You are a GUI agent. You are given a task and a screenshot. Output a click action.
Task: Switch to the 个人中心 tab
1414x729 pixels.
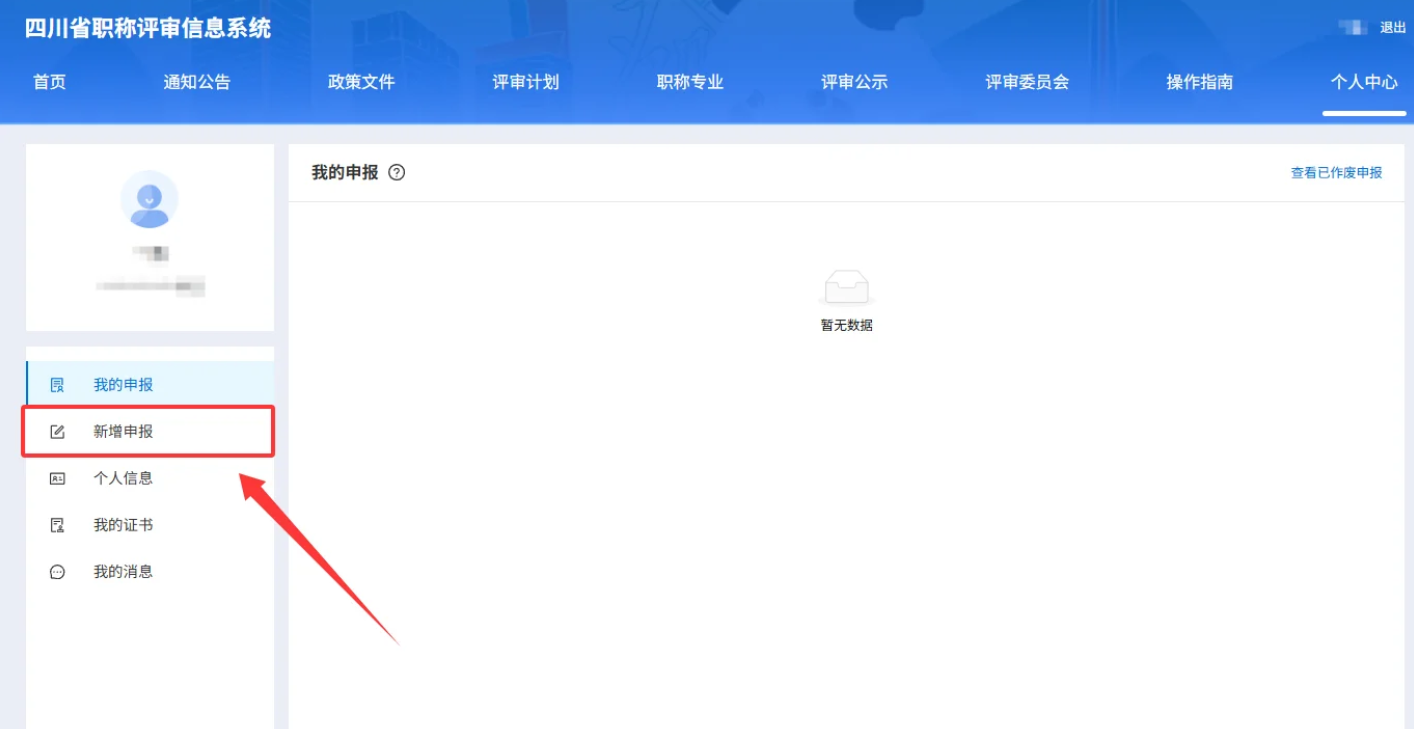pos(1364,82)
